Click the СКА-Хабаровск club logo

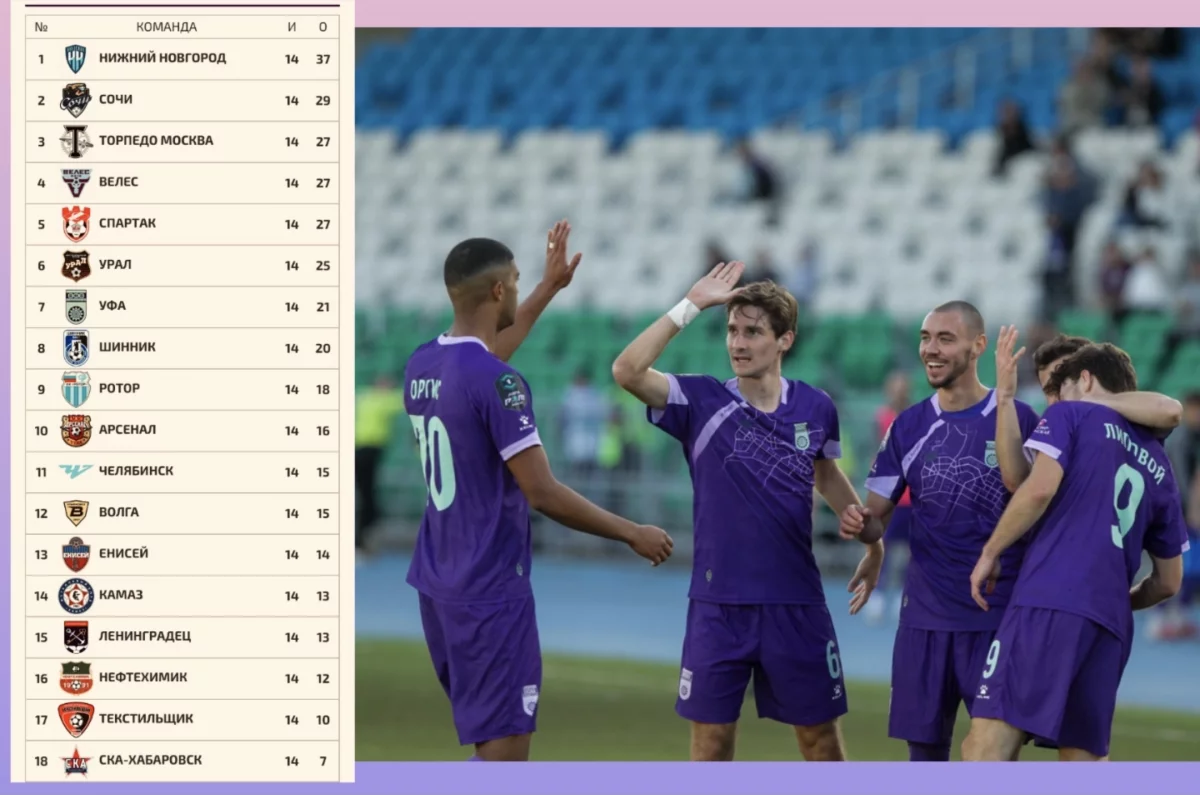75,761
